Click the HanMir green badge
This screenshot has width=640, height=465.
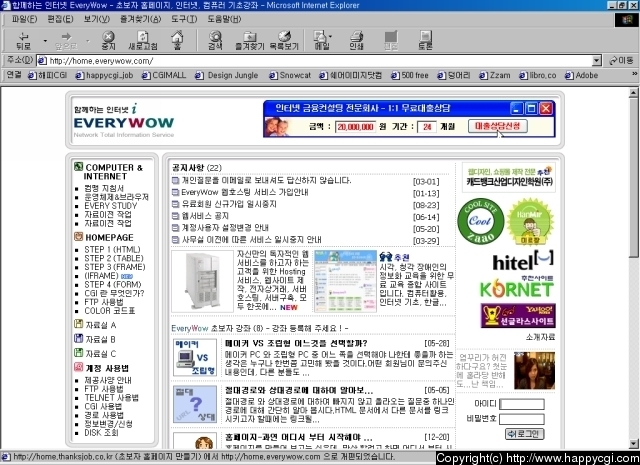(530, 222)
